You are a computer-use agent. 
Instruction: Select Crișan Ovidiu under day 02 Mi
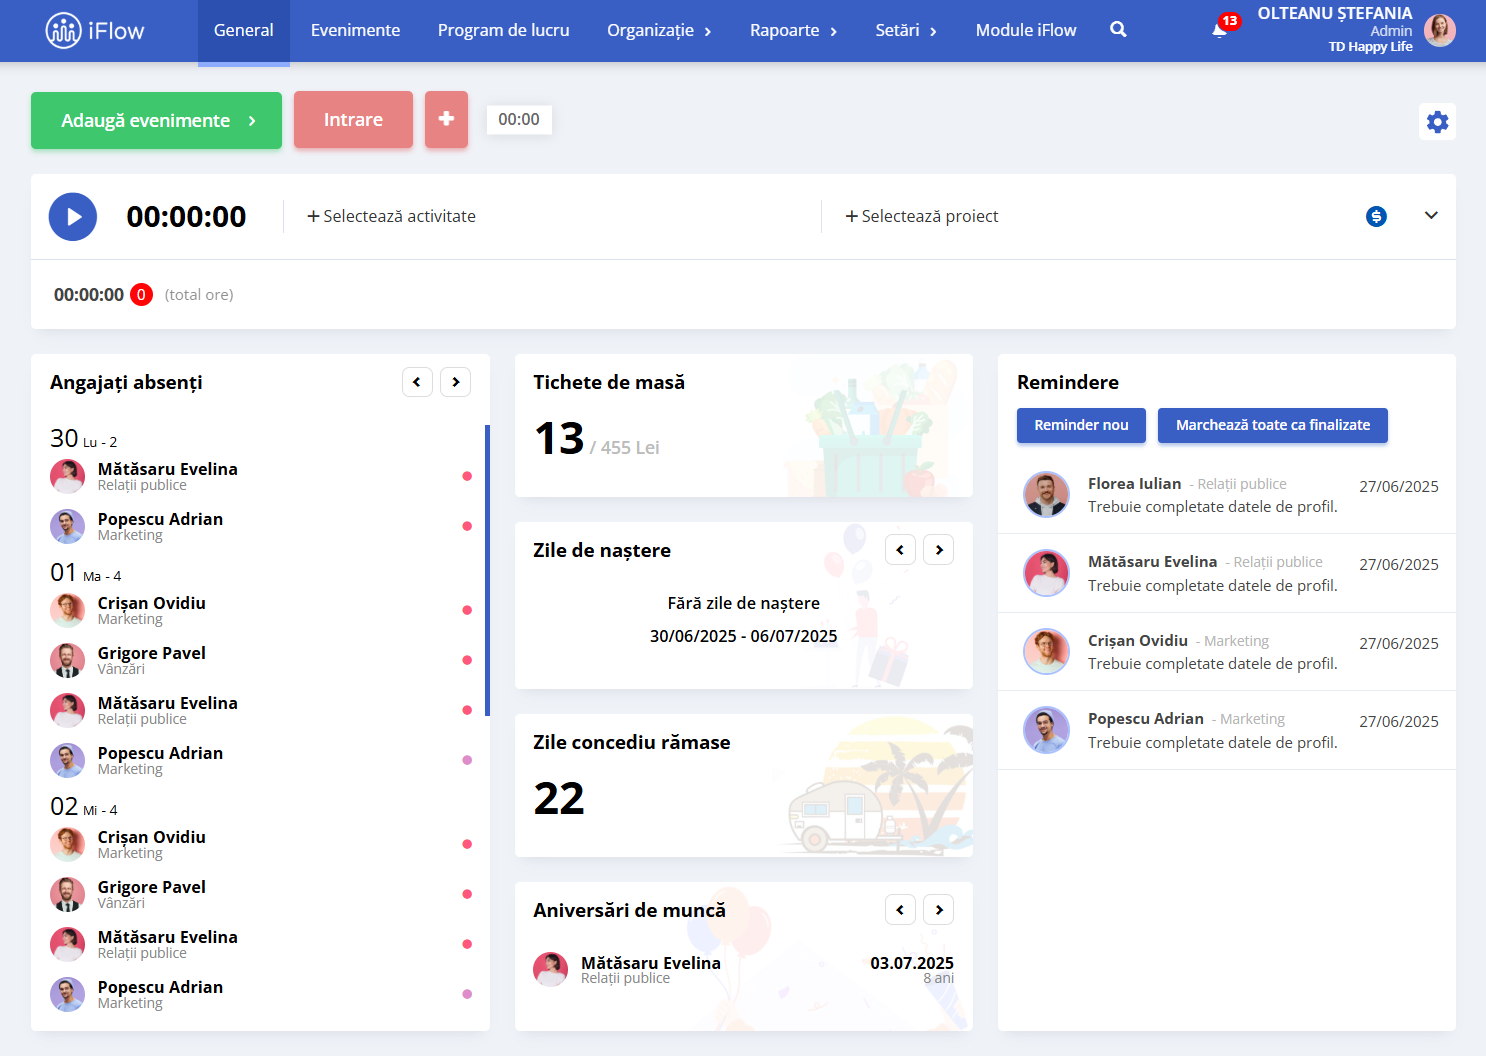point(260,844)
